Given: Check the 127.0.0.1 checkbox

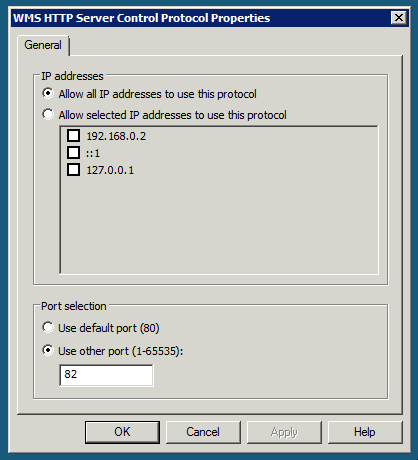Looking at the screenshot, I should [x=73, y=170].
